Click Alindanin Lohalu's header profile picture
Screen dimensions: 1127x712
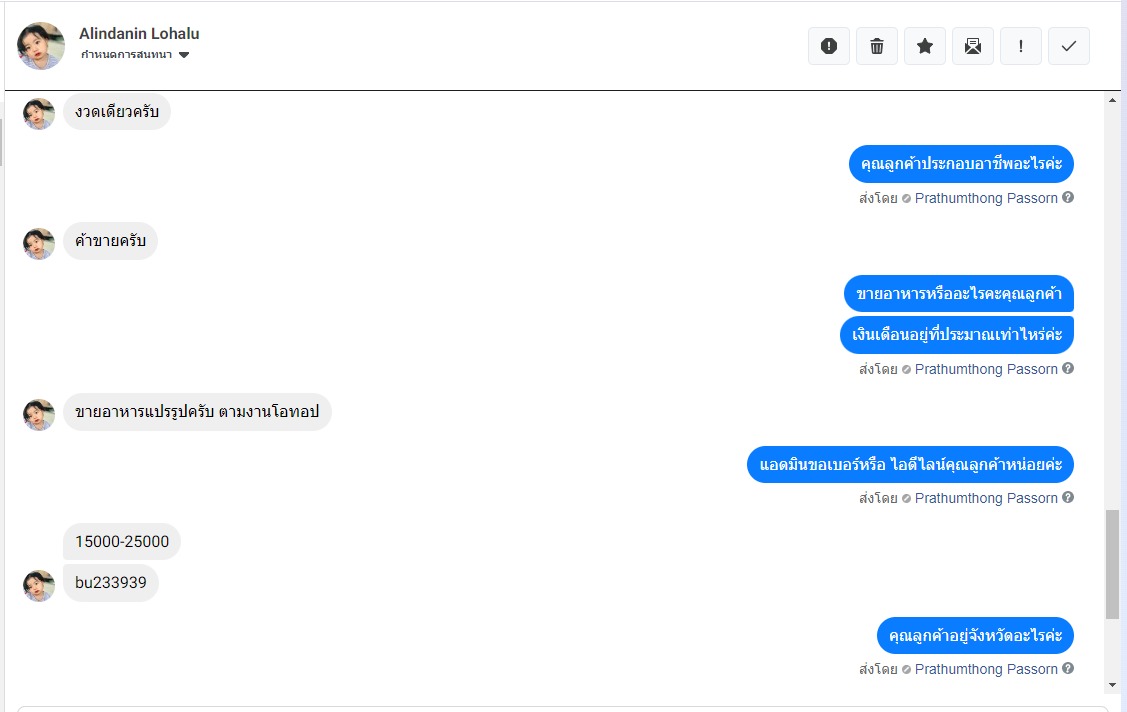41,46
